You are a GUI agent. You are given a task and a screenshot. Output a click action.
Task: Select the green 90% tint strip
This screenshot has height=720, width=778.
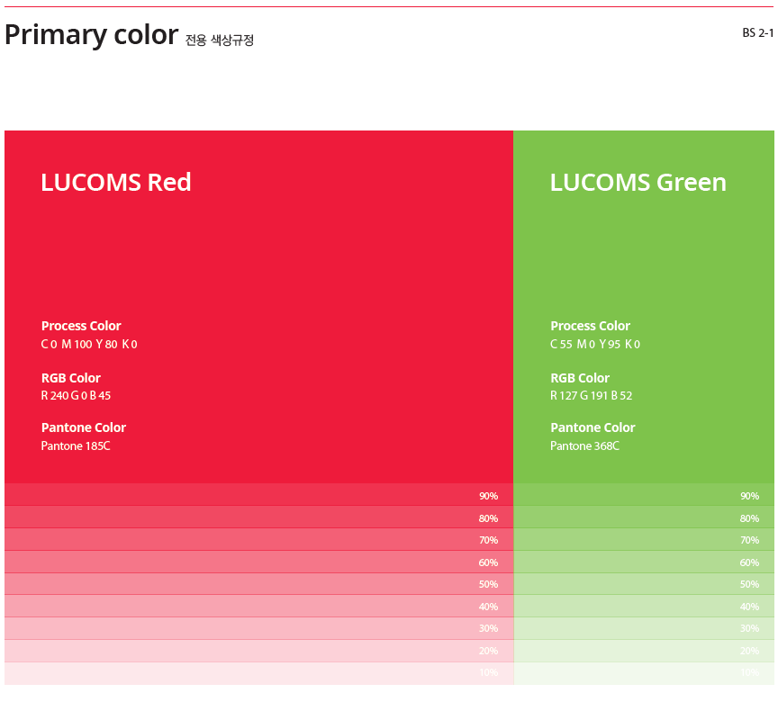[x=644, y=495]
